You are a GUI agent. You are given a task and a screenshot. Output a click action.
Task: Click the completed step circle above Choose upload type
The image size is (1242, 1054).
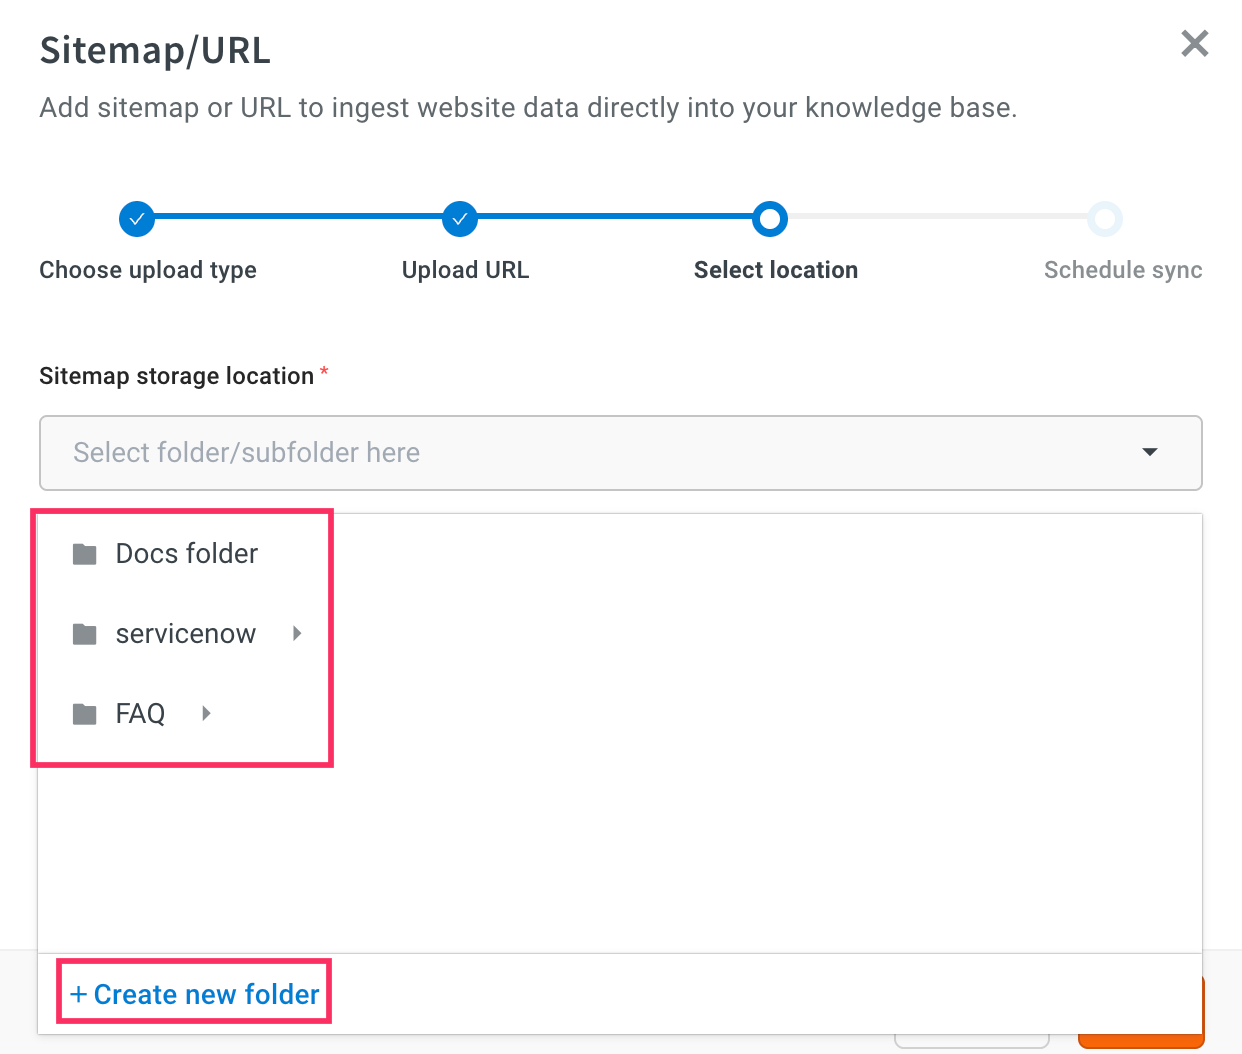coord(137,218)
